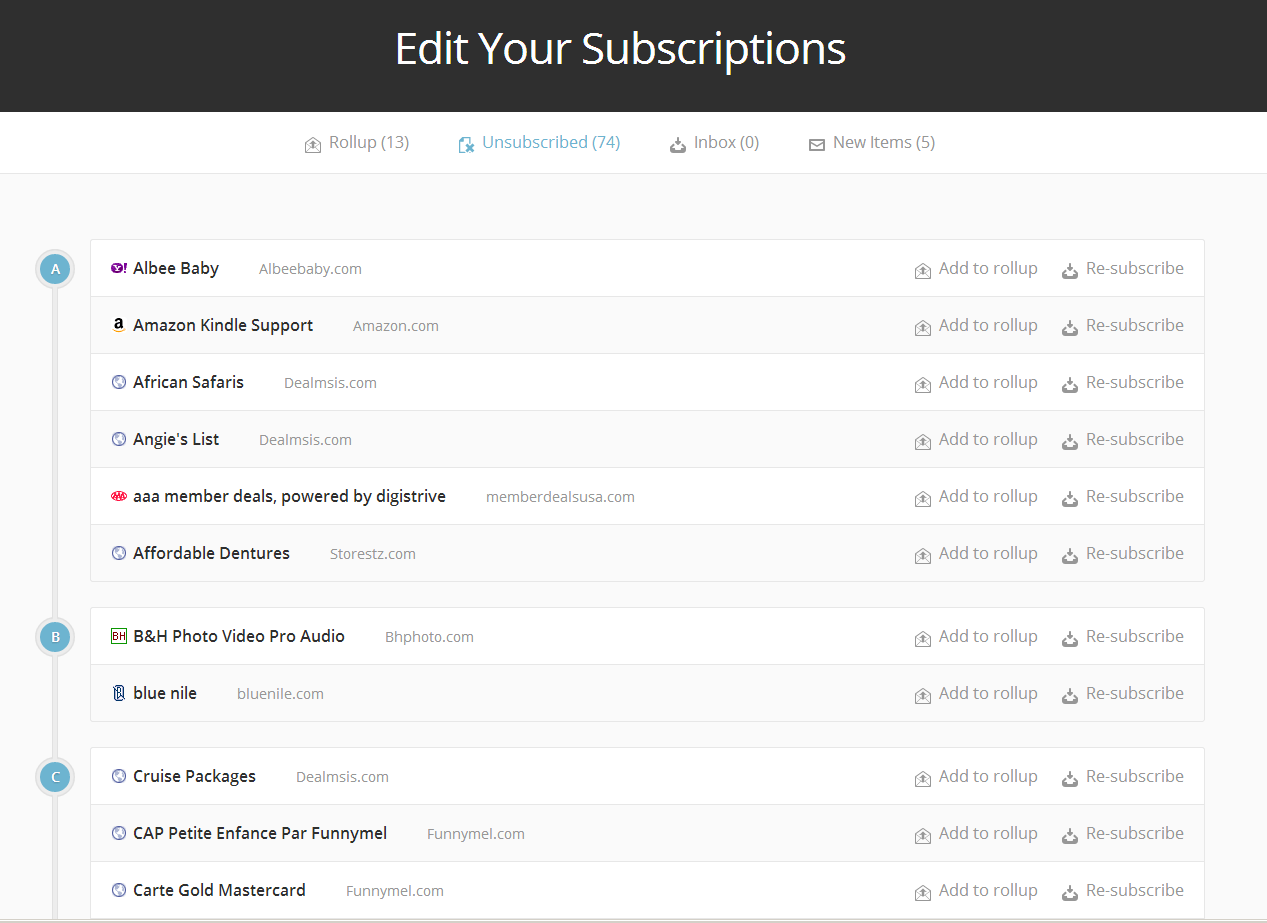Re-subscribe to B&H Photo Video Pro Audio
Image resolution: width=1267 pixels, height=923 pixels.
click(x=1123, y=637)
